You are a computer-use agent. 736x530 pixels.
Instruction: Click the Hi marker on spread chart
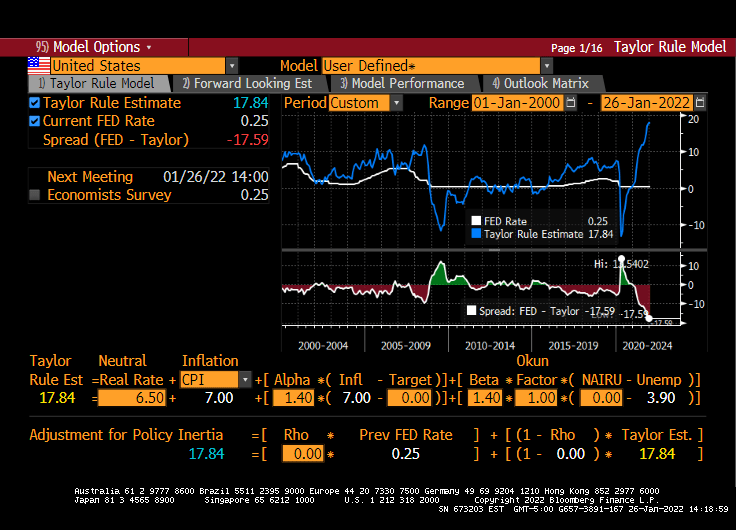622,259
